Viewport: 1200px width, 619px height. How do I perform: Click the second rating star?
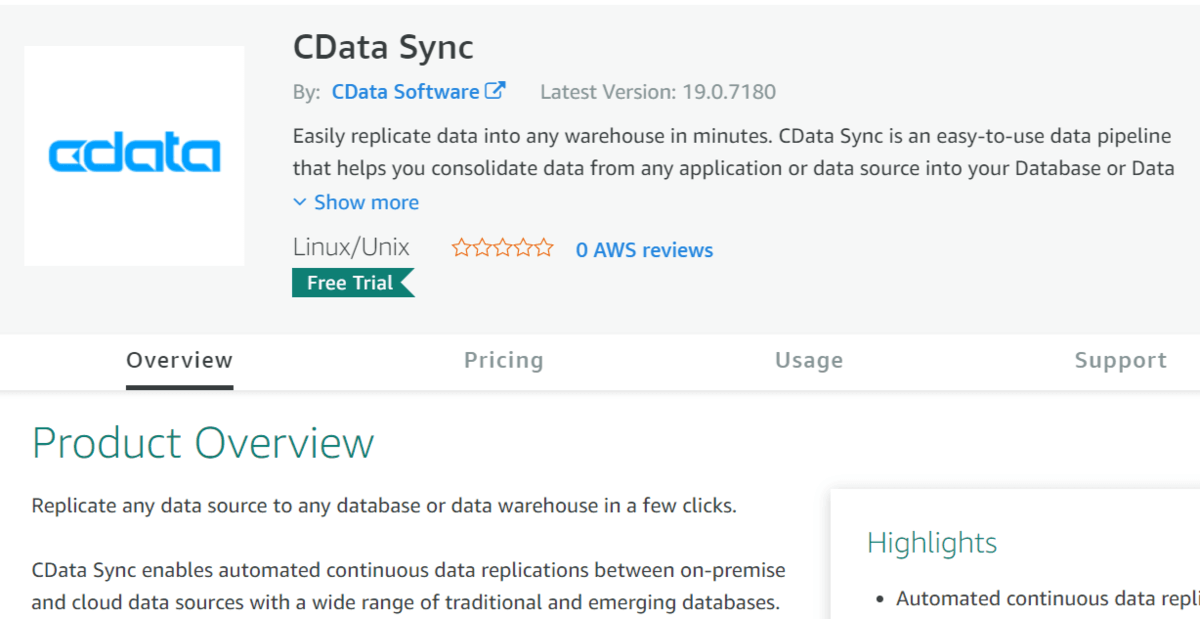point(481,249)
